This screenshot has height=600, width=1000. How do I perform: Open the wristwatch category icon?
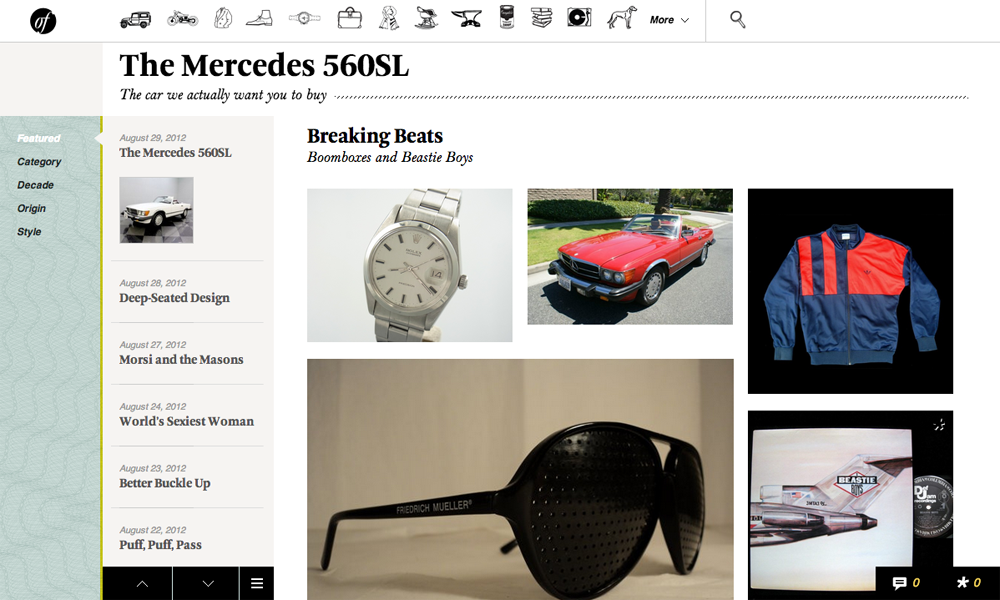[304, 18]
